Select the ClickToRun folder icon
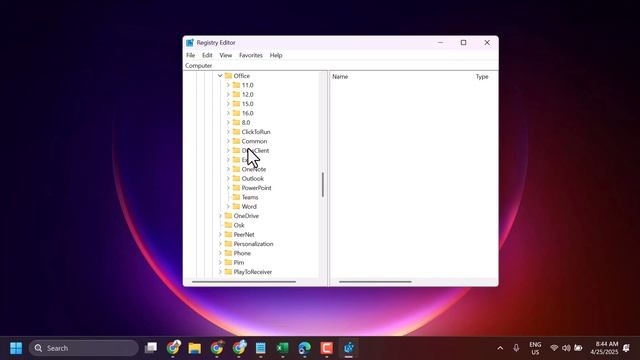This screenshot has height=360, width=640. 236,132
